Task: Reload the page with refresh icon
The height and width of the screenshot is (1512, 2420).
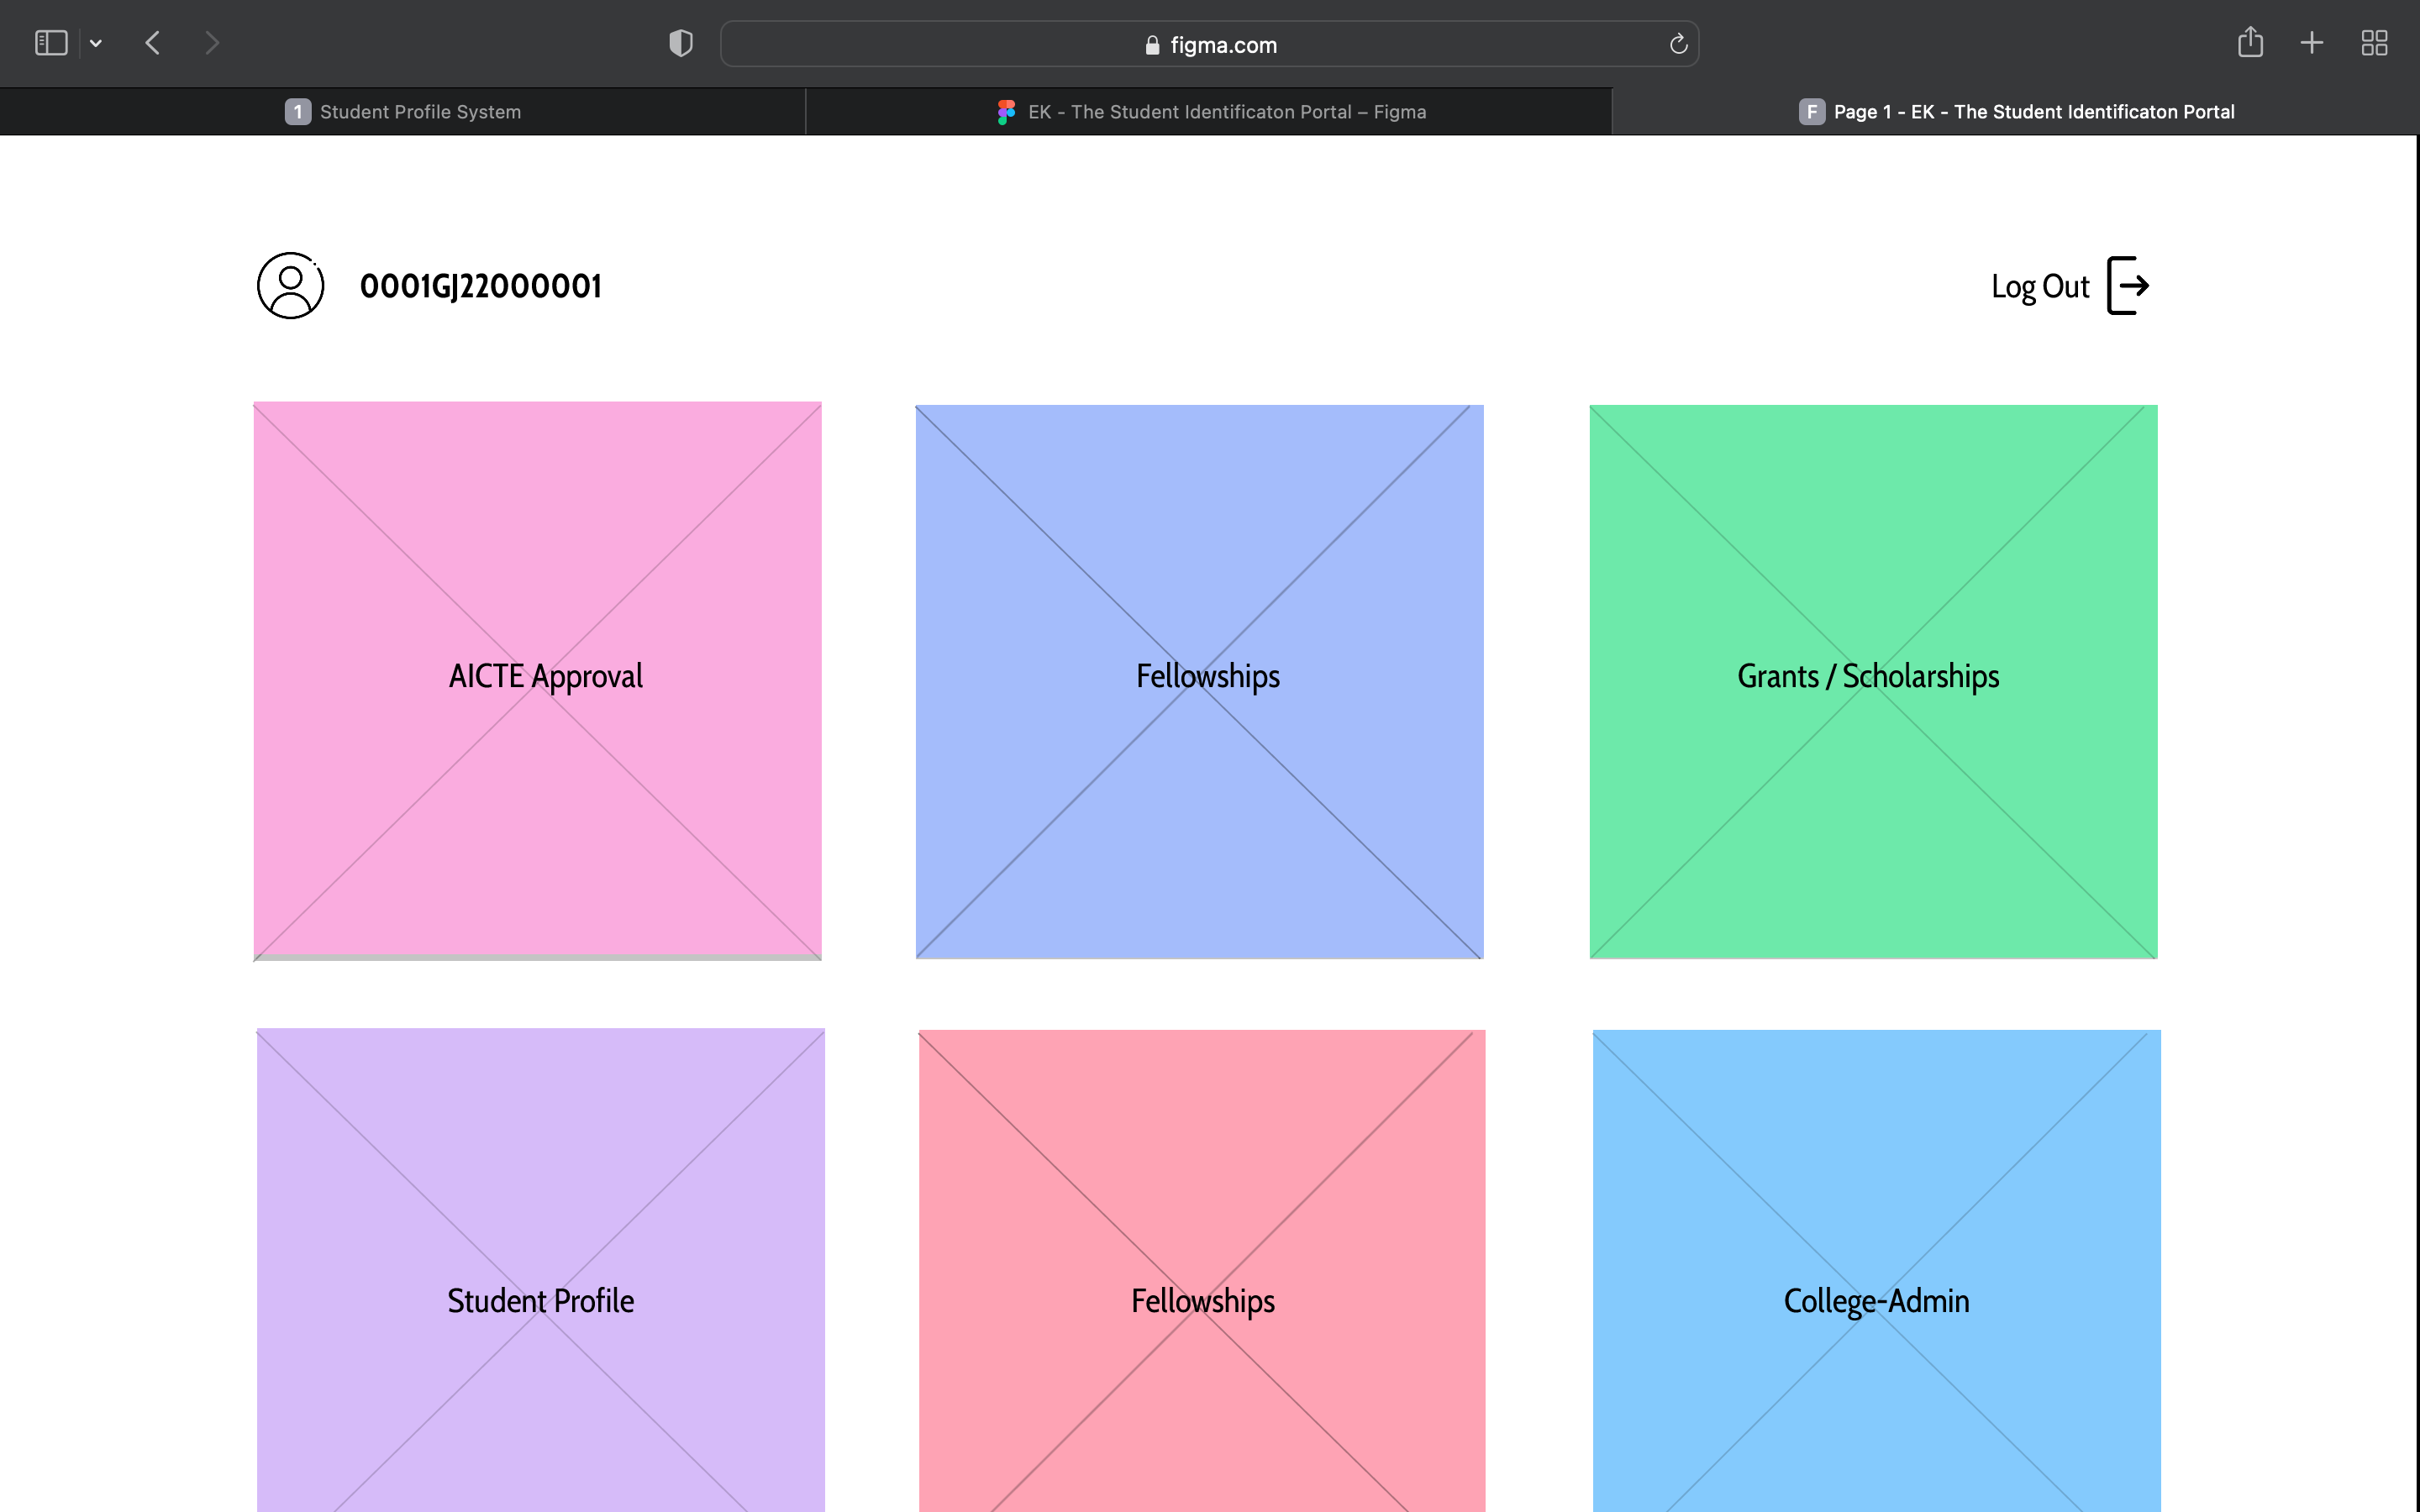Action: pos(1678,44)
